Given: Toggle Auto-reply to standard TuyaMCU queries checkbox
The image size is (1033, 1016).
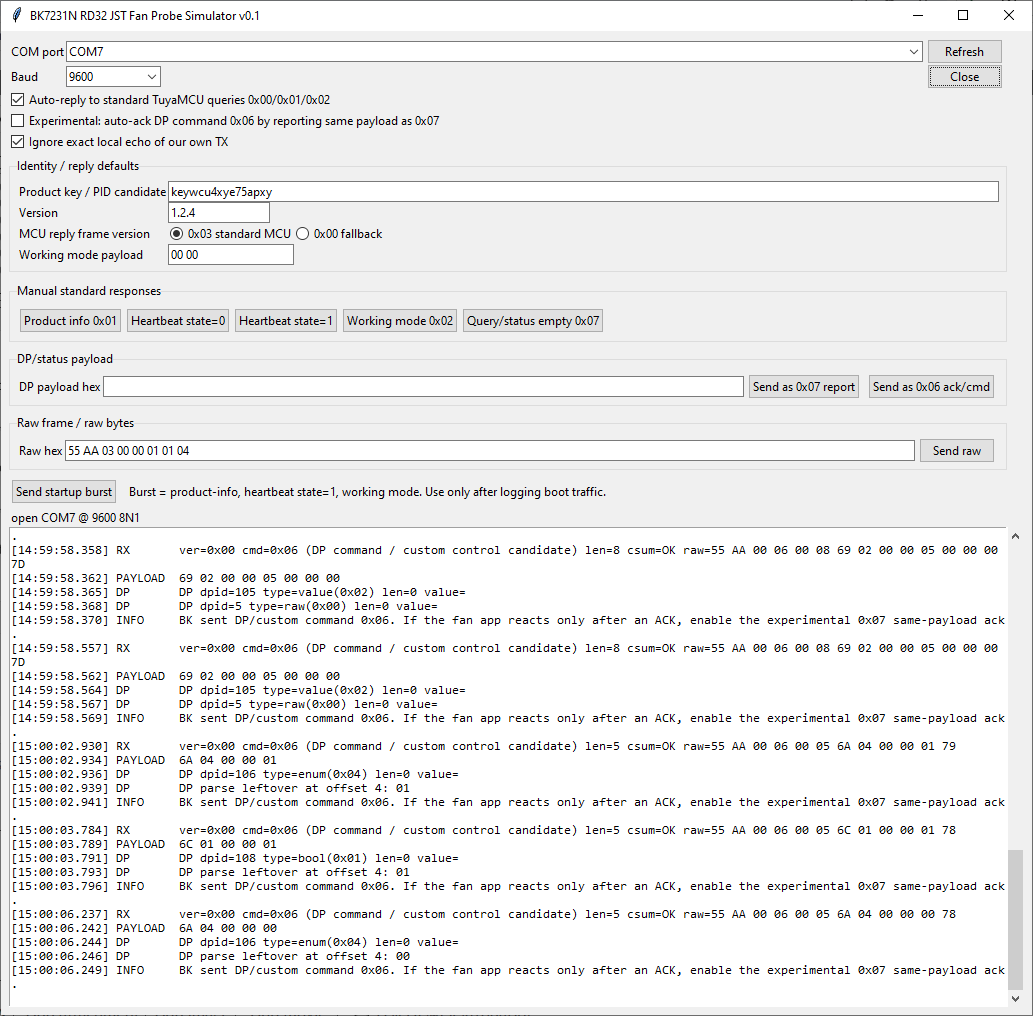Looking at the screenshot, I should click(x=18, y=100).
